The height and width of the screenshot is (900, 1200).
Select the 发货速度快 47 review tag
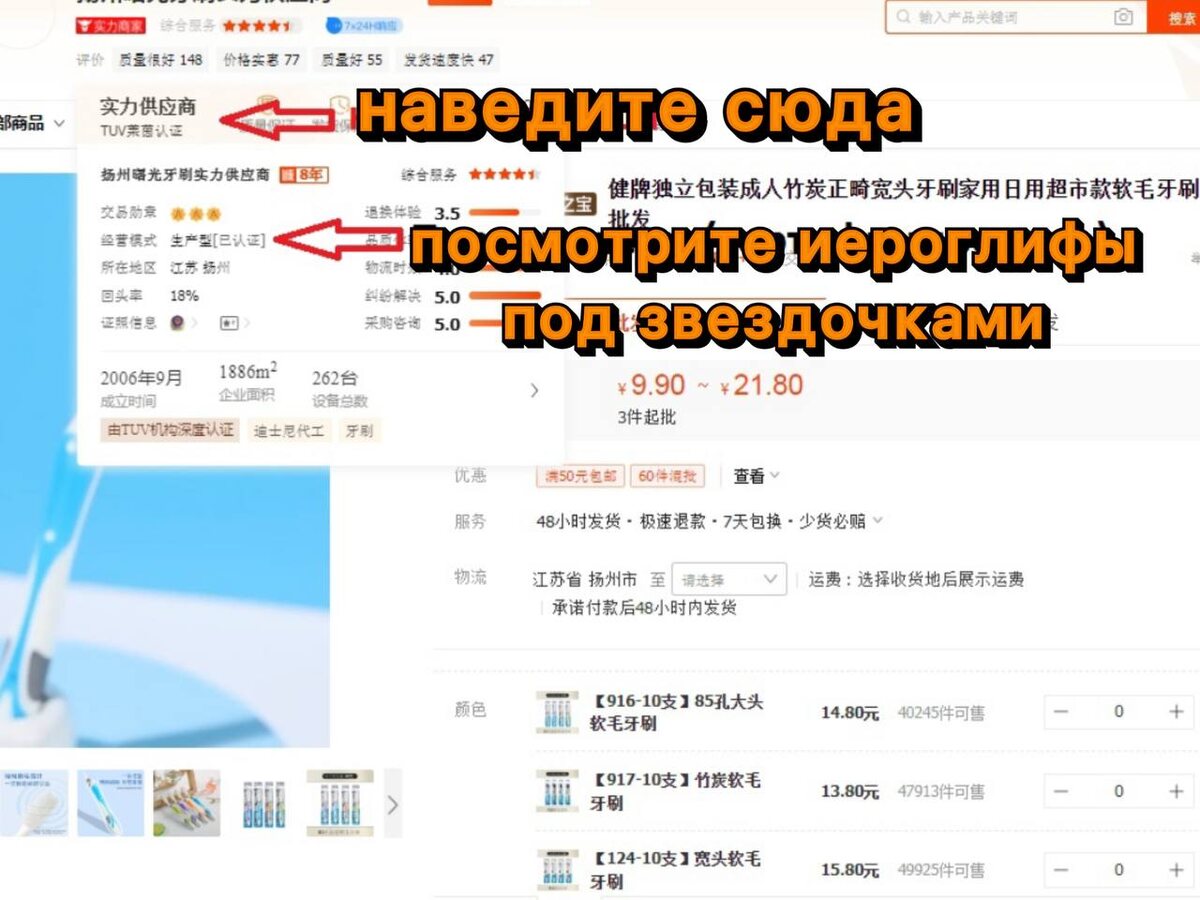pyautogui.click(x=448, y=60)
